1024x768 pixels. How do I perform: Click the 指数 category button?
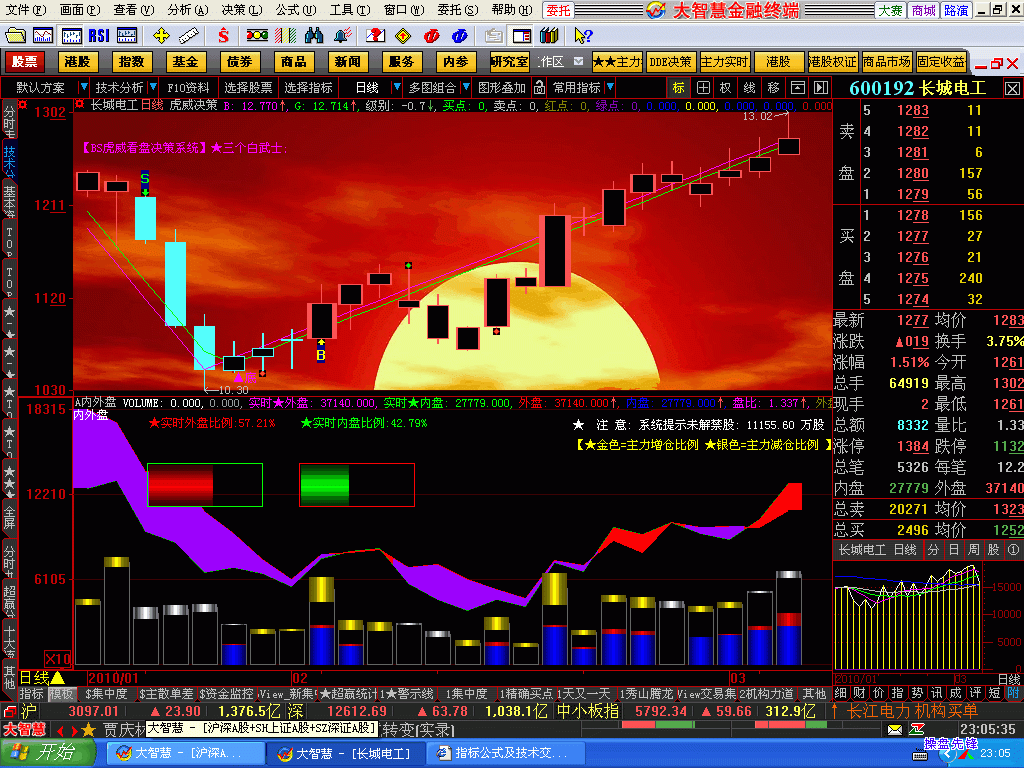(x=131, y=61)
